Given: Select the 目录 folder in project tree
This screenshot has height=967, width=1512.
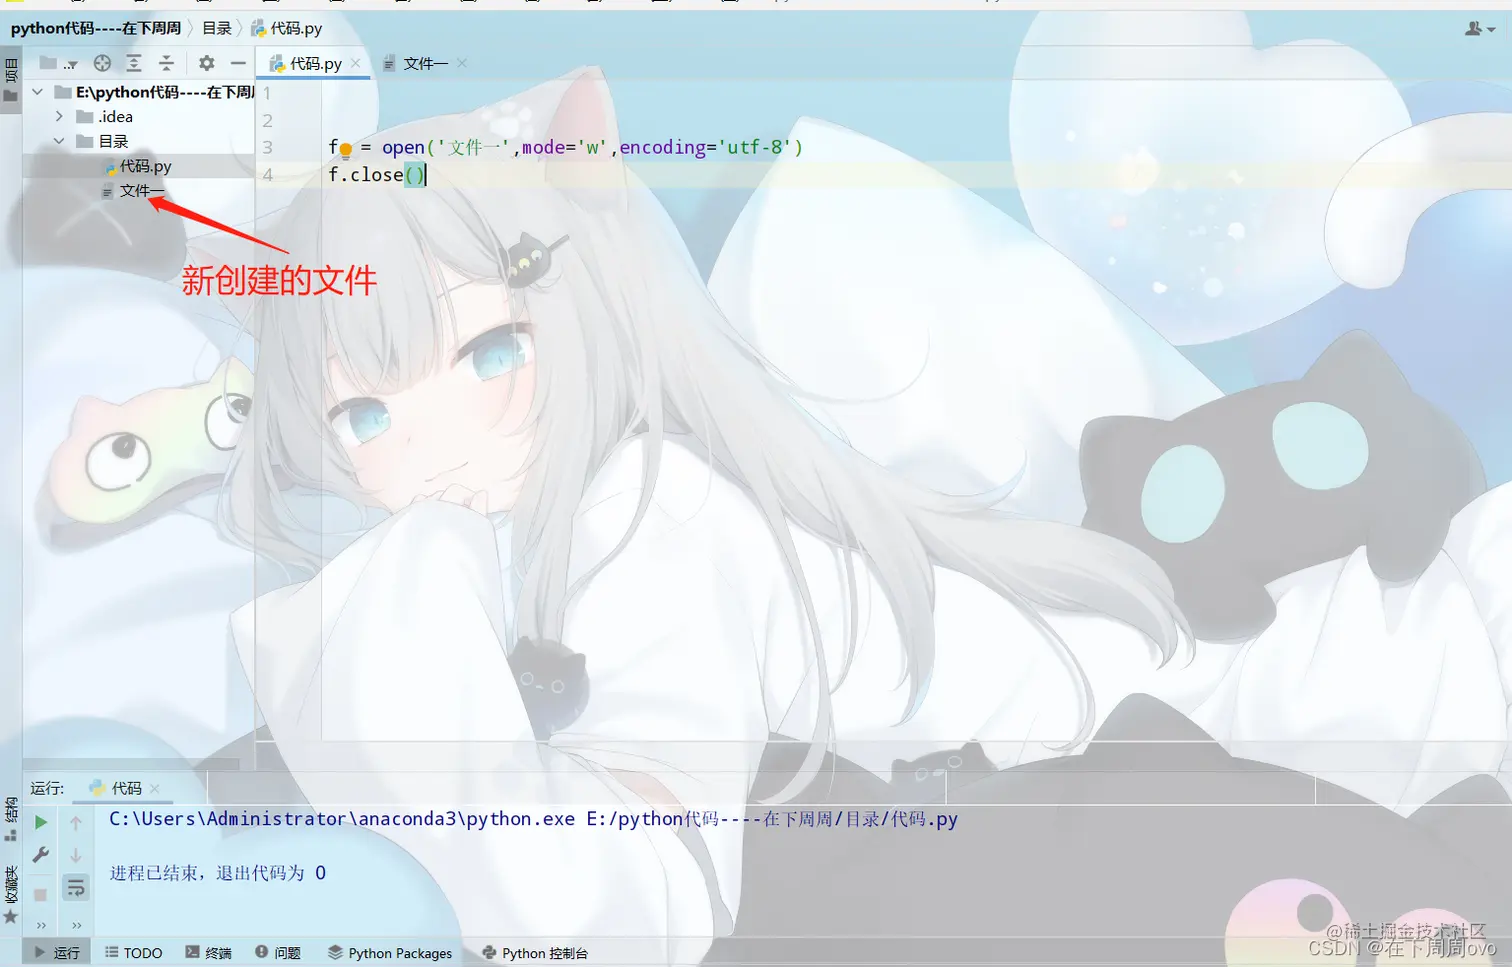Looking at the screenshot, I should (x=103, y=141).
